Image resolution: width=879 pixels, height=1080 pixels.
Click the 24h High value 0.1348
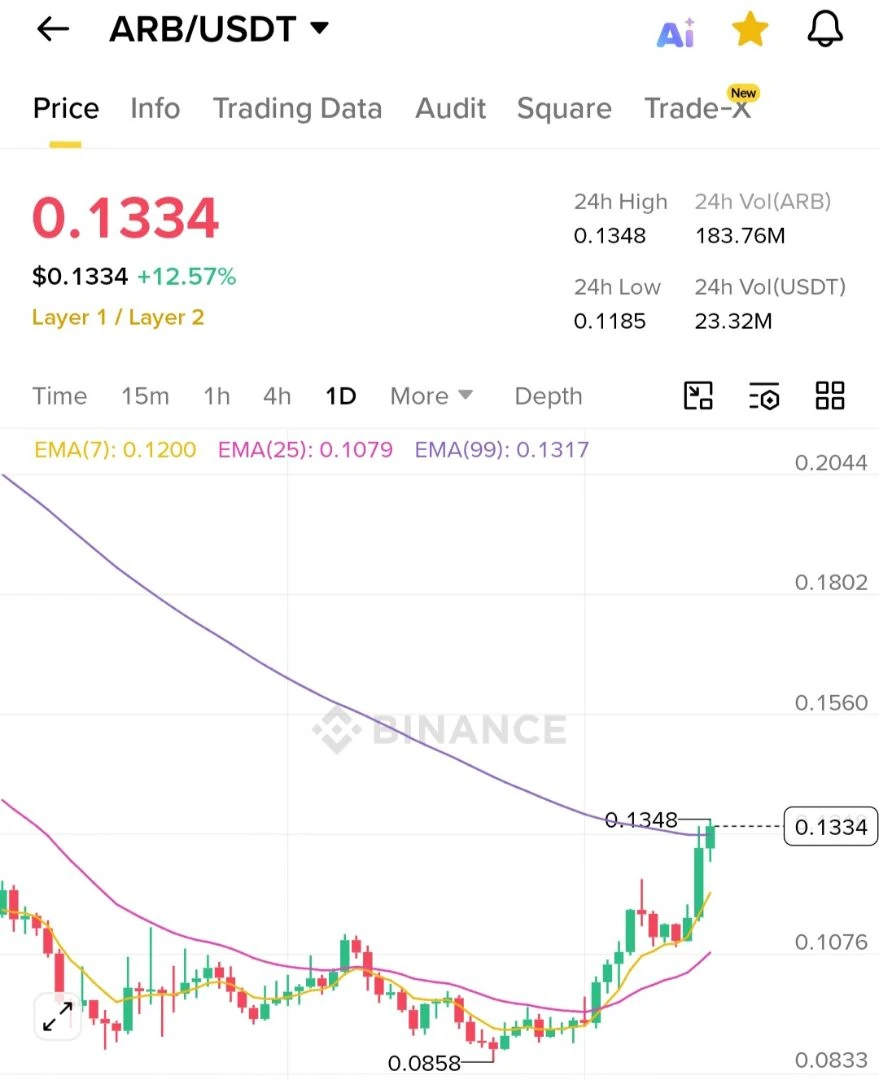coord(610,236)
